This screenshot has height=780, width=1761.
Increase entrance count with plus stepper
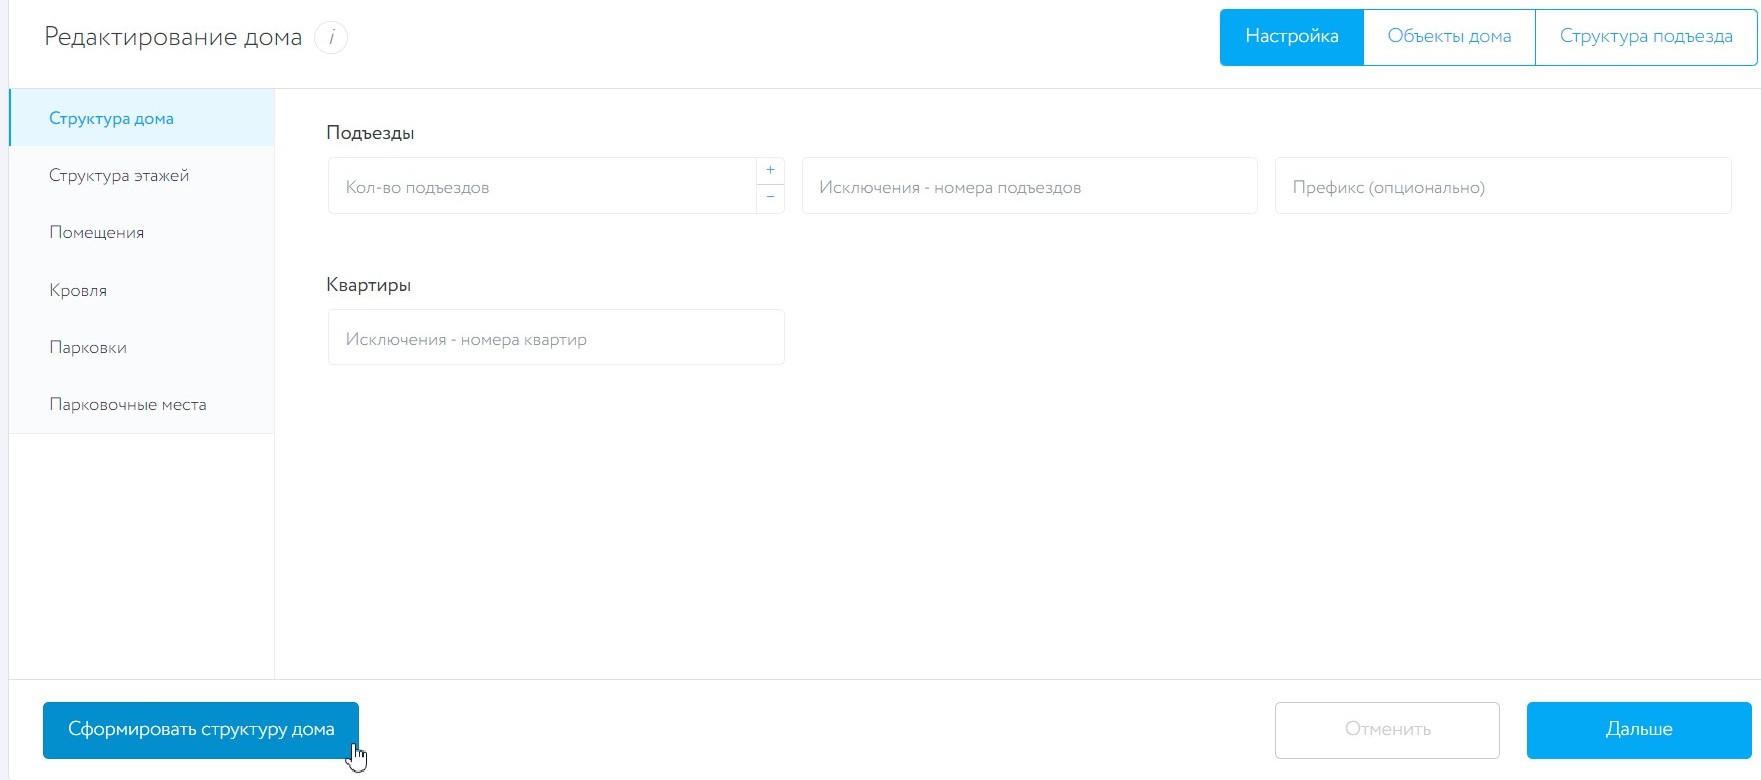click(x=770, y=171)
